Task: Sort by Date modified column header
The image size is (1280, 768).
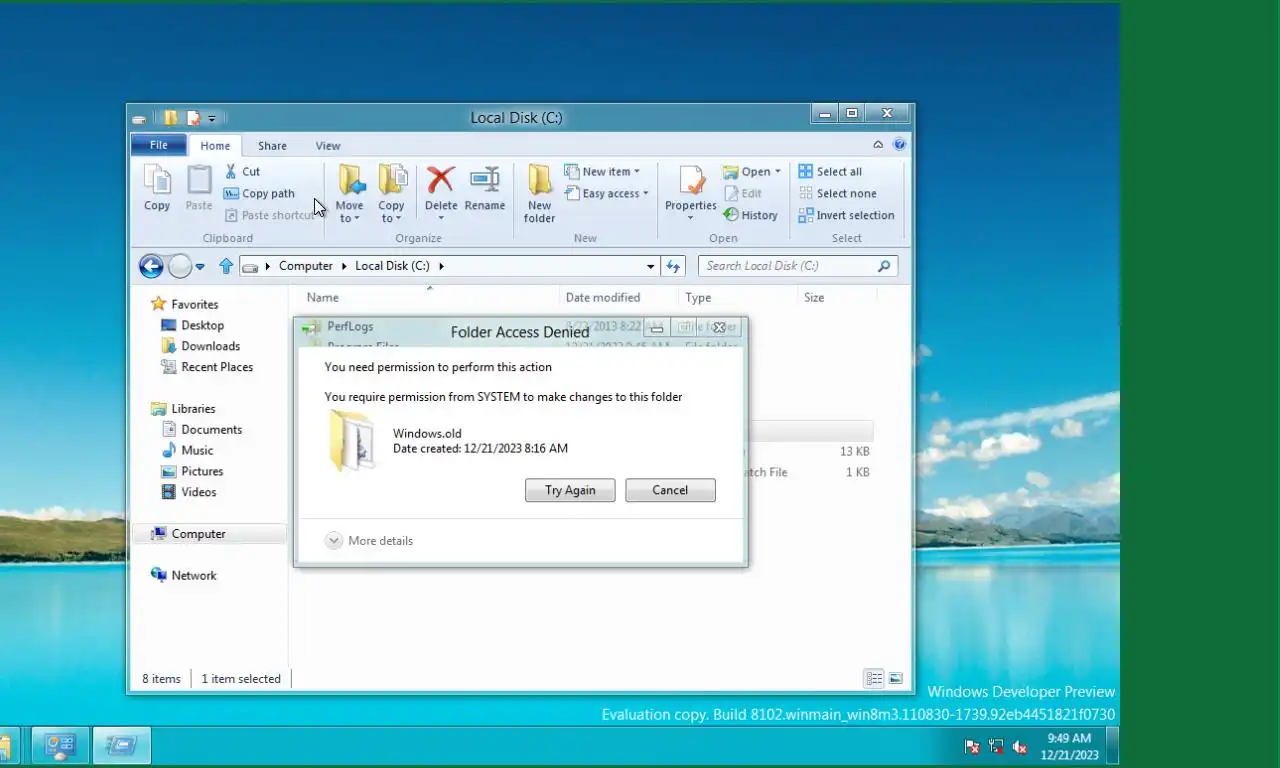Action: 603,297
